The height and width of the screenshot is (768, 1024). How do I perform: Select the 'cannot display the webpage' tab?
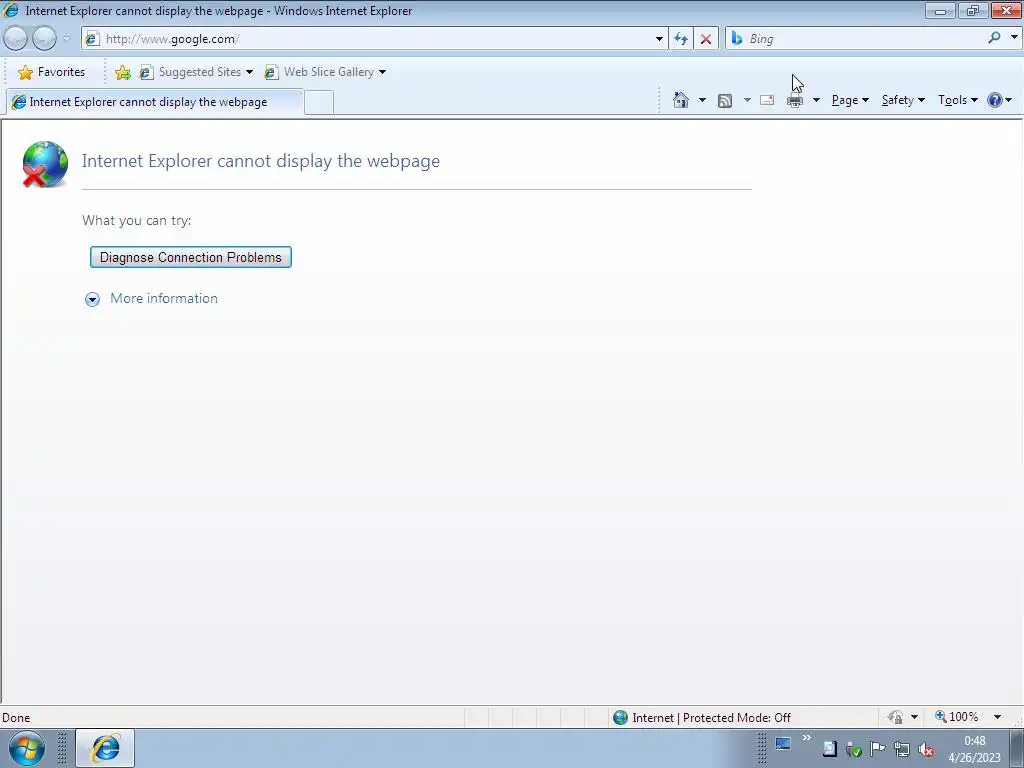(154, 102)
